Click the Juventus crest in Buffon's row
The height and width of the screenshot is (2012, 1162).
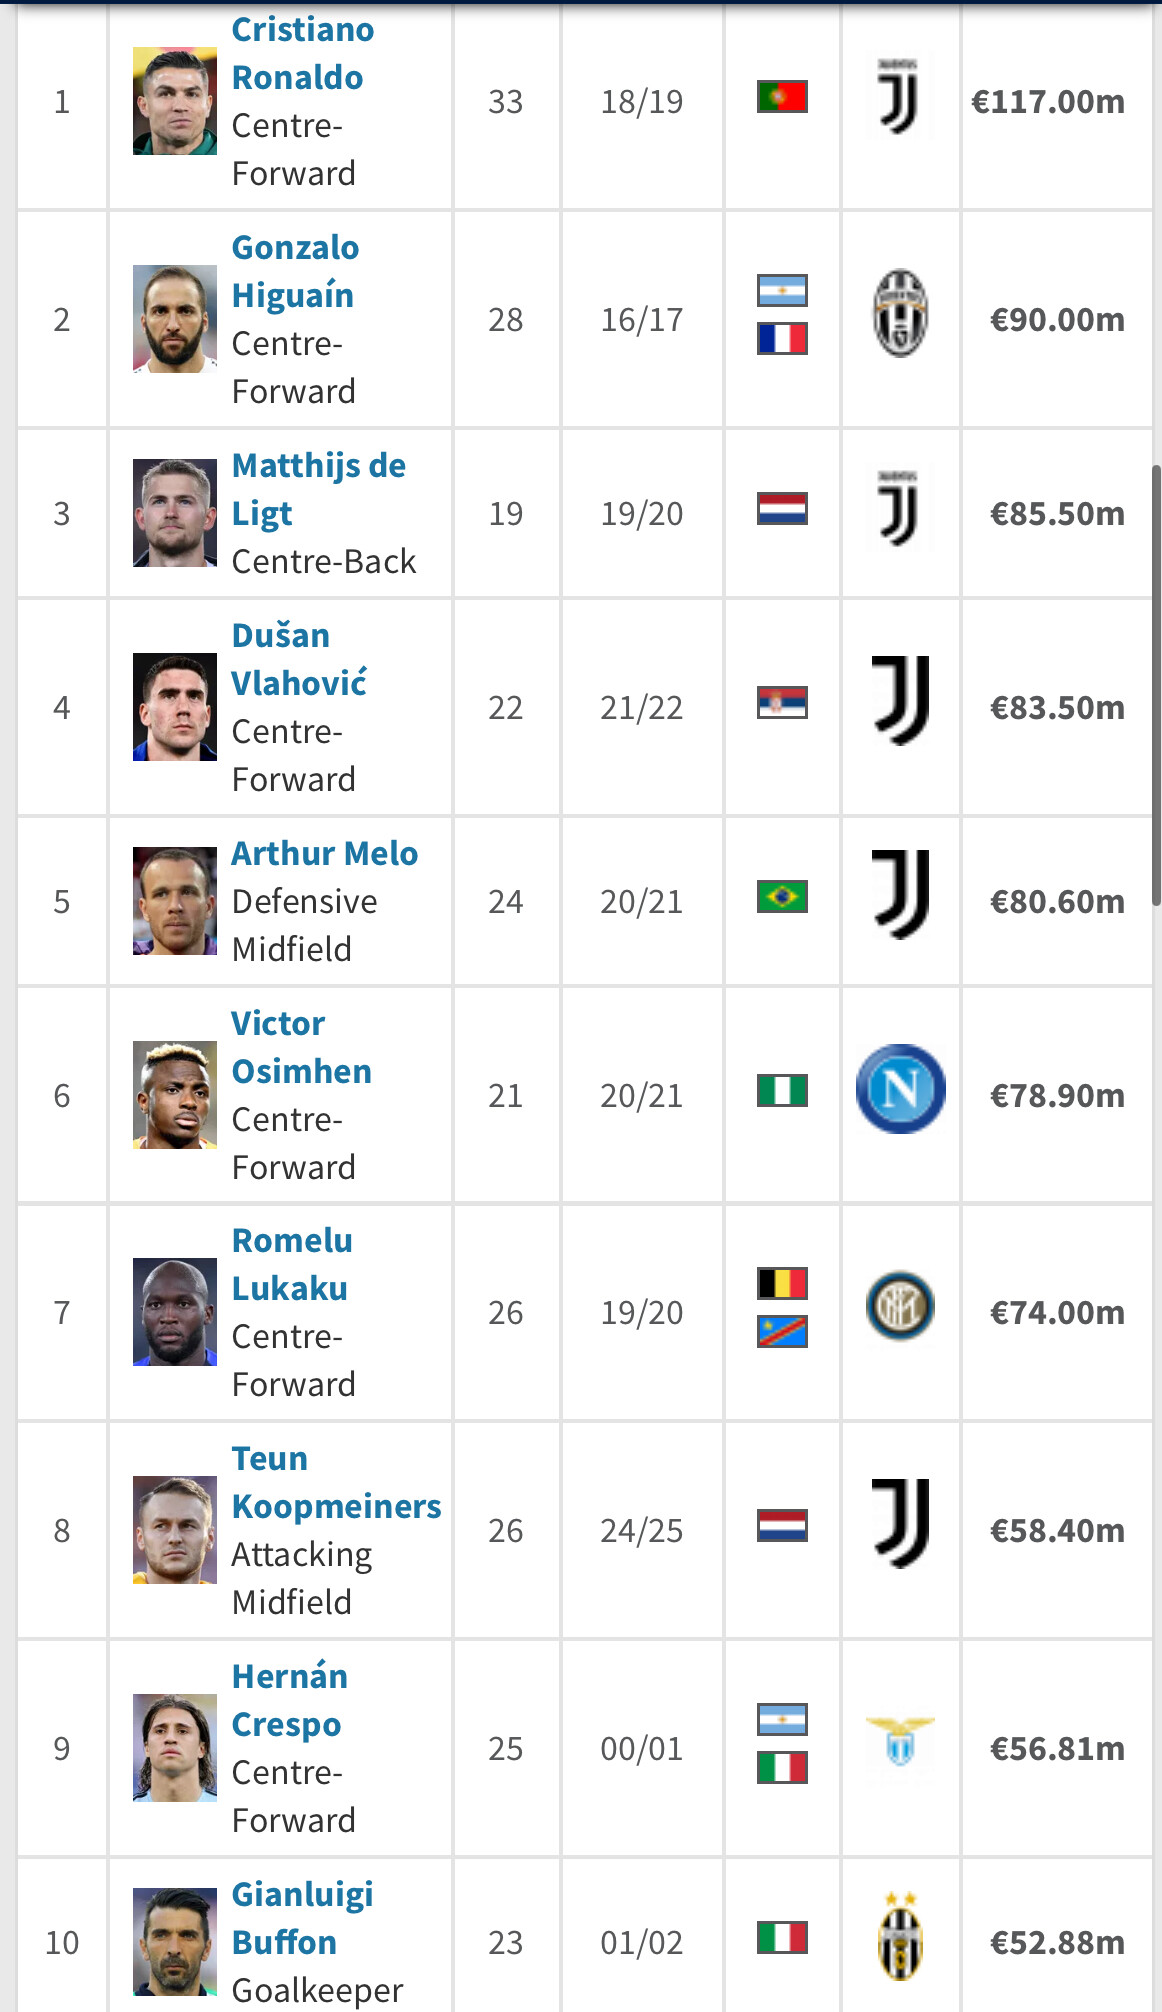[x=900, y=1937]
